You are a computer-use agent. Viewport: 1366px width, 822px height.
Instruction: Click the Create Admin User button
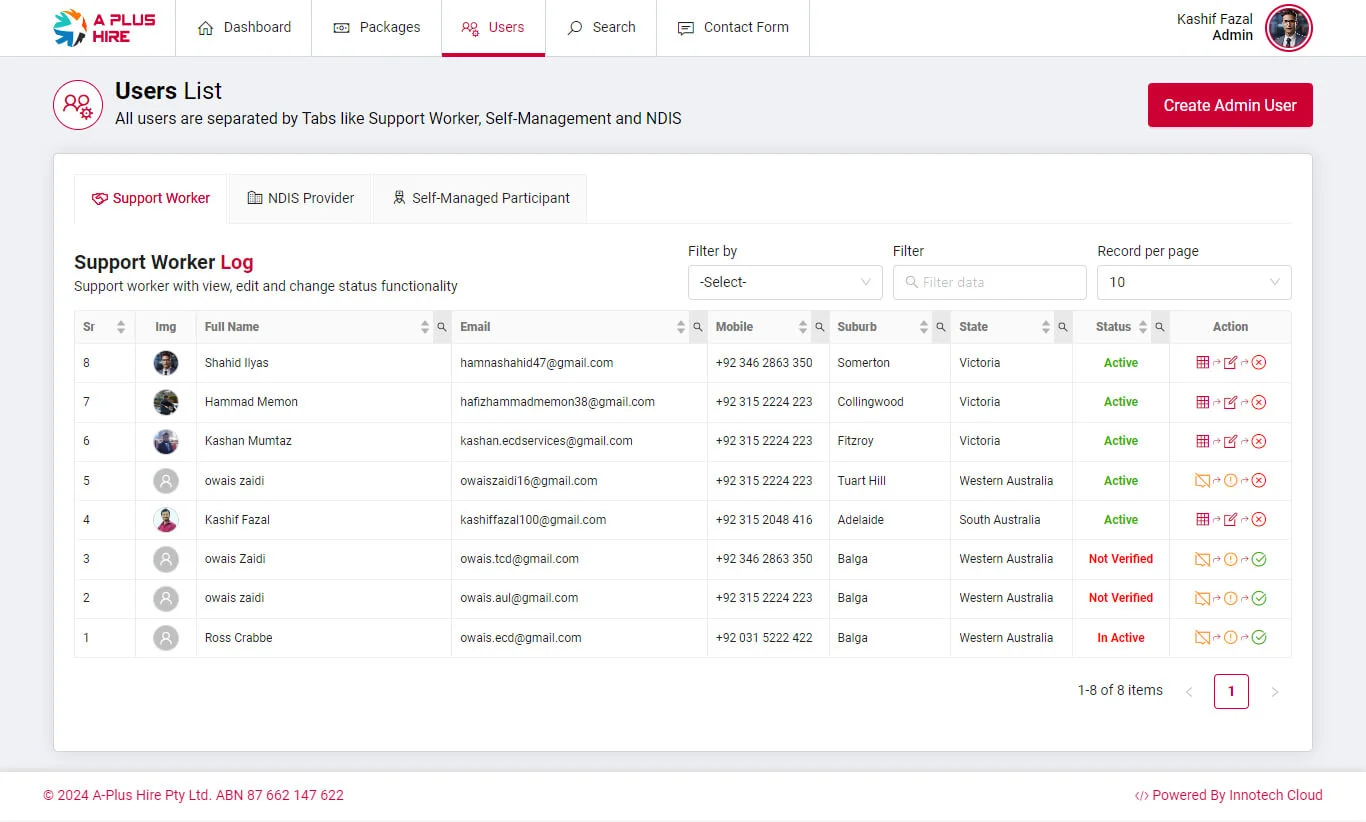pos(1229,105)
